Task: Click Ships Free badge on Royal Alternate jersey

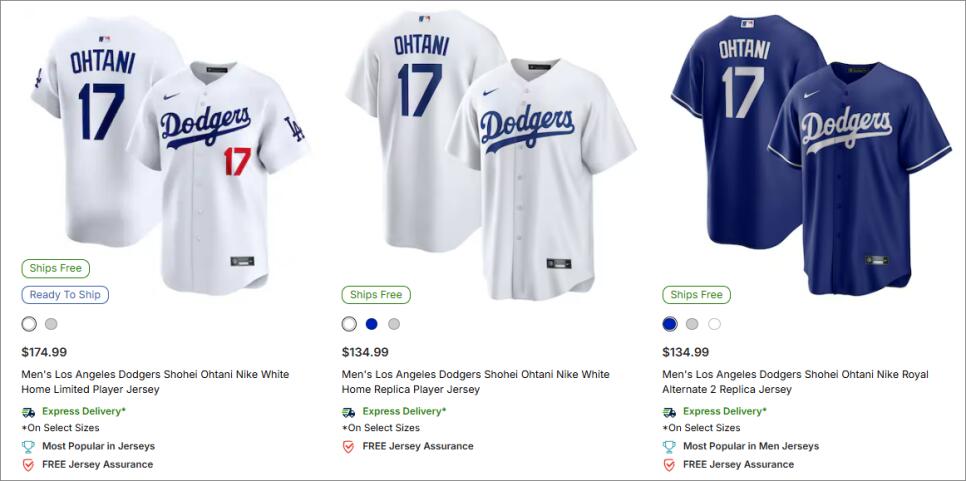Action: (696, 295)
